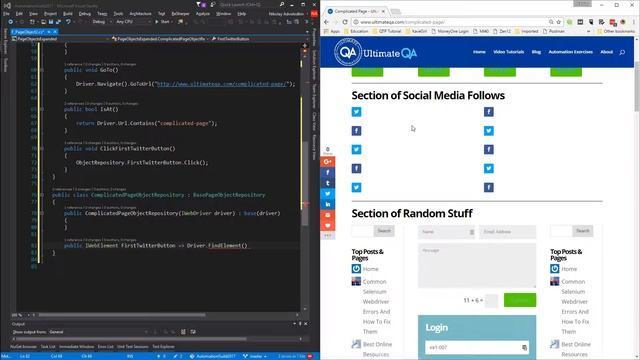The width and height of the screenshot is (640, 360).
Task: Close the Output panel
Action: [x=306, y=324]
